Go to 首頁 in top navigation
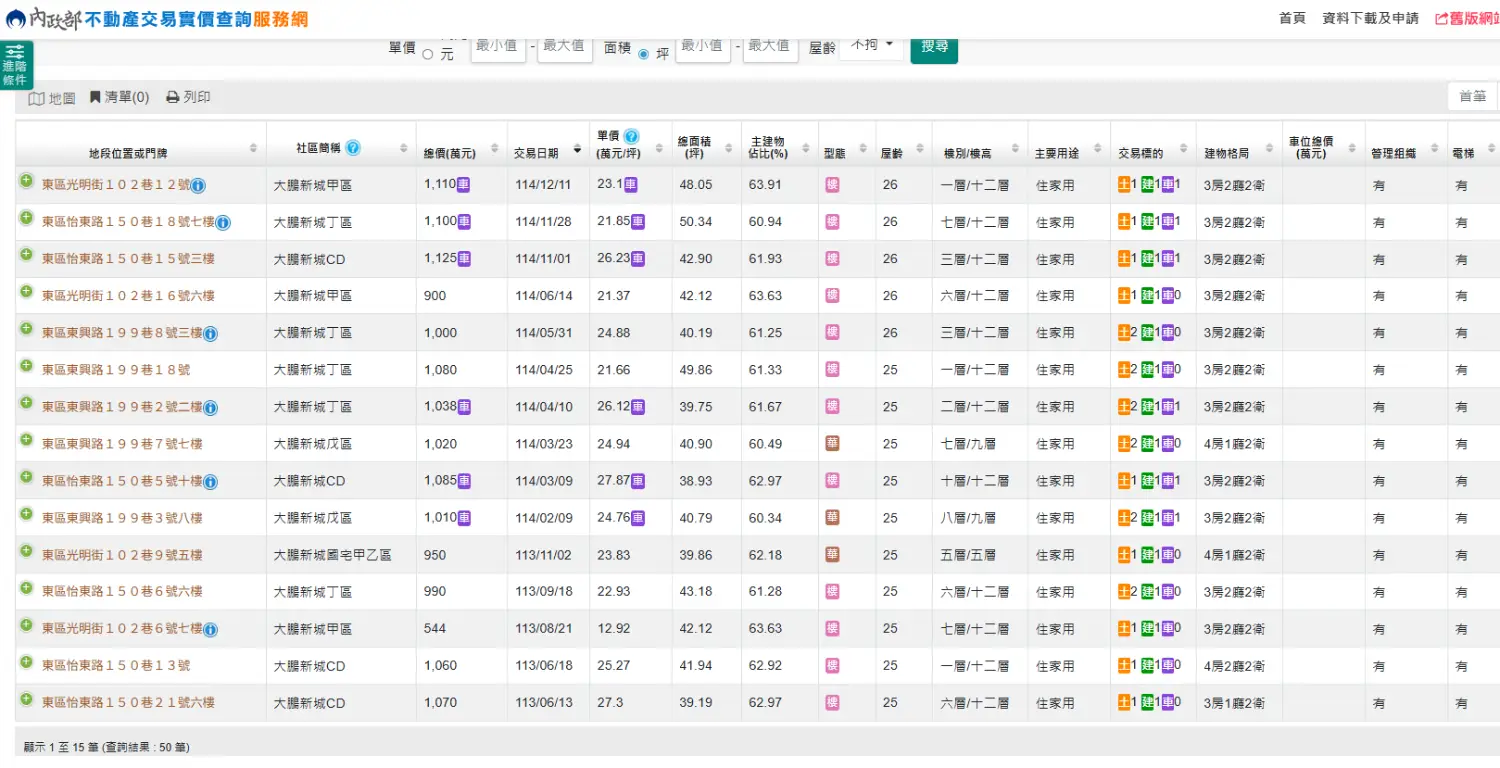The height and width of the screenshot is (768, 1500). point(1291,18)
